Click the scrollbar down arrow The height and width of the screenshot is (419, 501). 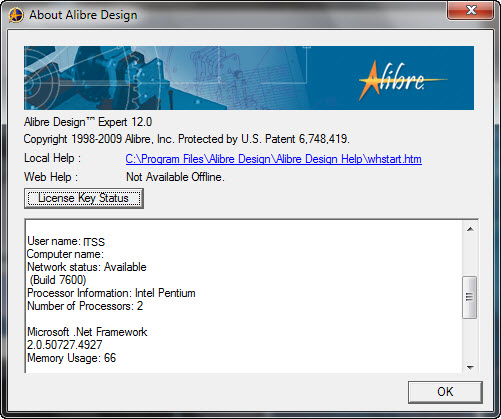point(470,367)
